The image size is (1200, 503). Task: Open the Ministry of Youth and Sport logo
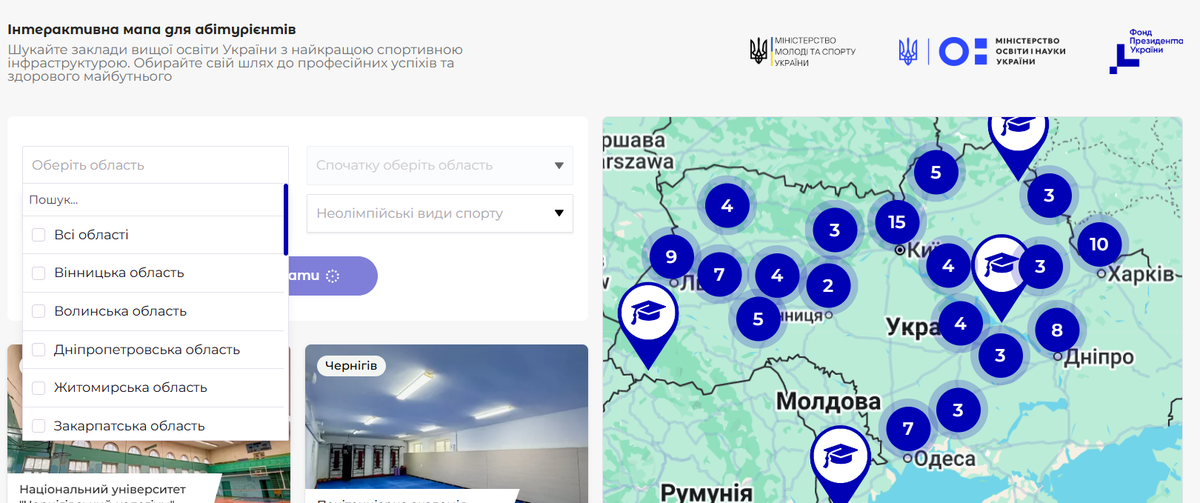click(x=802, y=51)
